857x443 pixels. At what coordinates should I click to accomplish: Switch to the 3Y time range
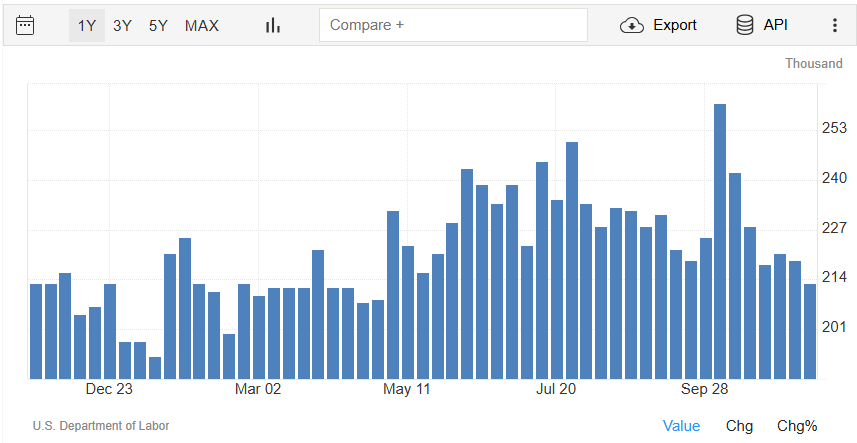pyautogui.click(x=122, y=26)
